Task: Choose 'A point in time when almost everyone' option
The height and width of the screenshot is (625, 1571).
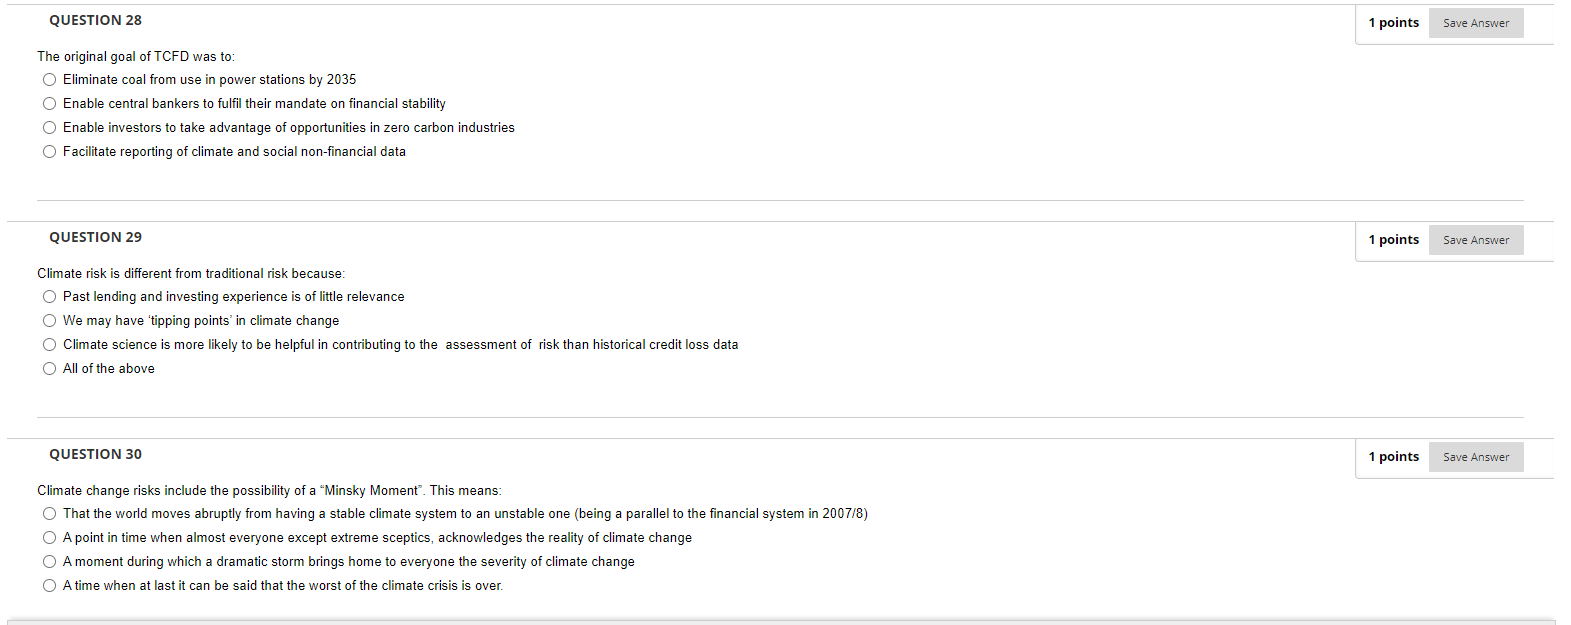Action: tap(49, 538)
